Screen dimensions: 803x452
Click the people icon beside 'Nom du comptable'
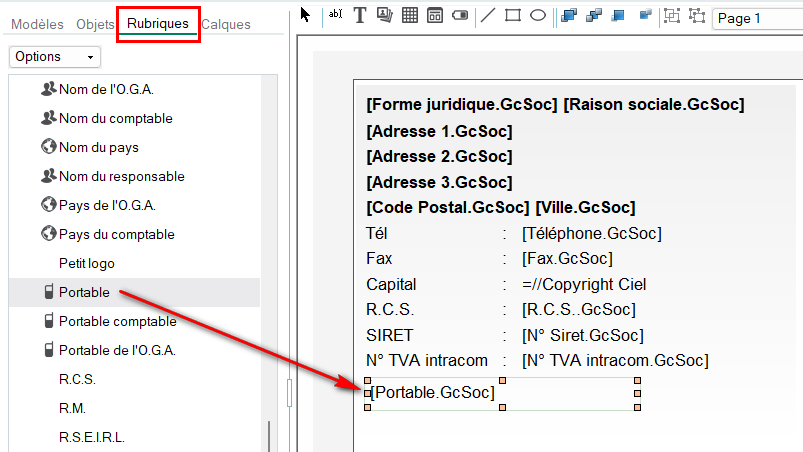[48, 118]
